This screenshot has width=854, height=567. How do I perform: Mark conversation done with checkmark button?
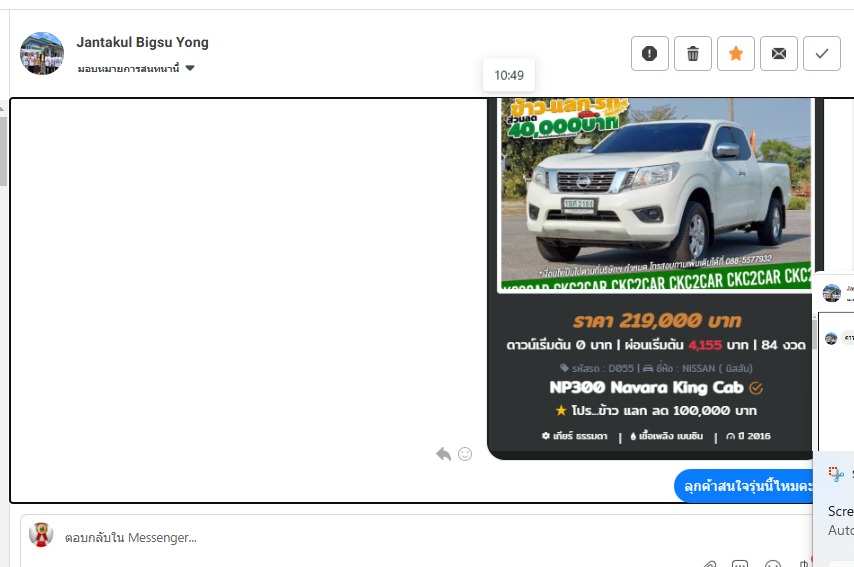[822, 53]
